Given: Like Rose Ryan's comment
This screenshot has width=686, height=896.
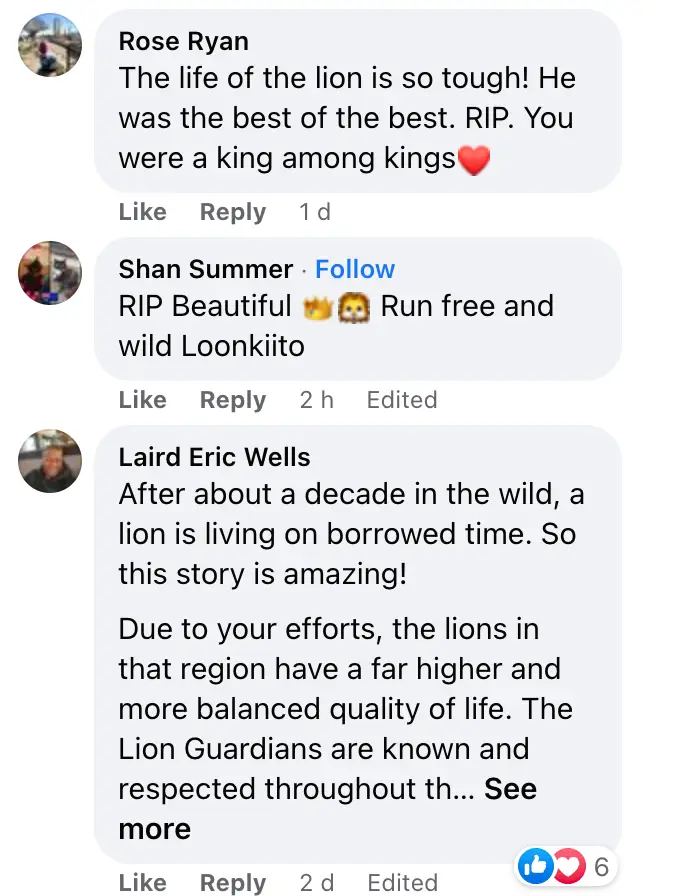Looking at the screenshot, I should 142,212.
